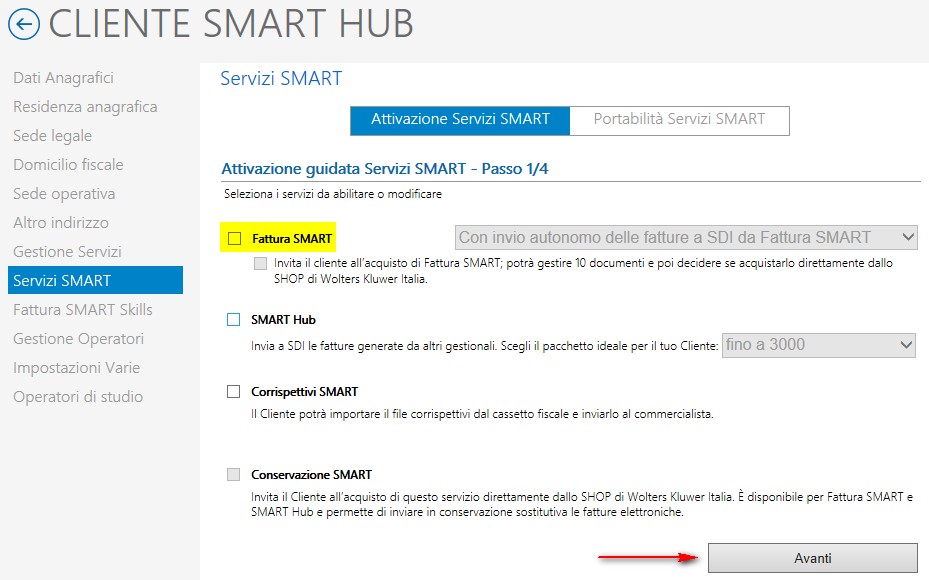Click 'Seleziona i servizi da abilitare o modificare' text
The height and width of the screenshot is (580, 929).
point(333,194)
